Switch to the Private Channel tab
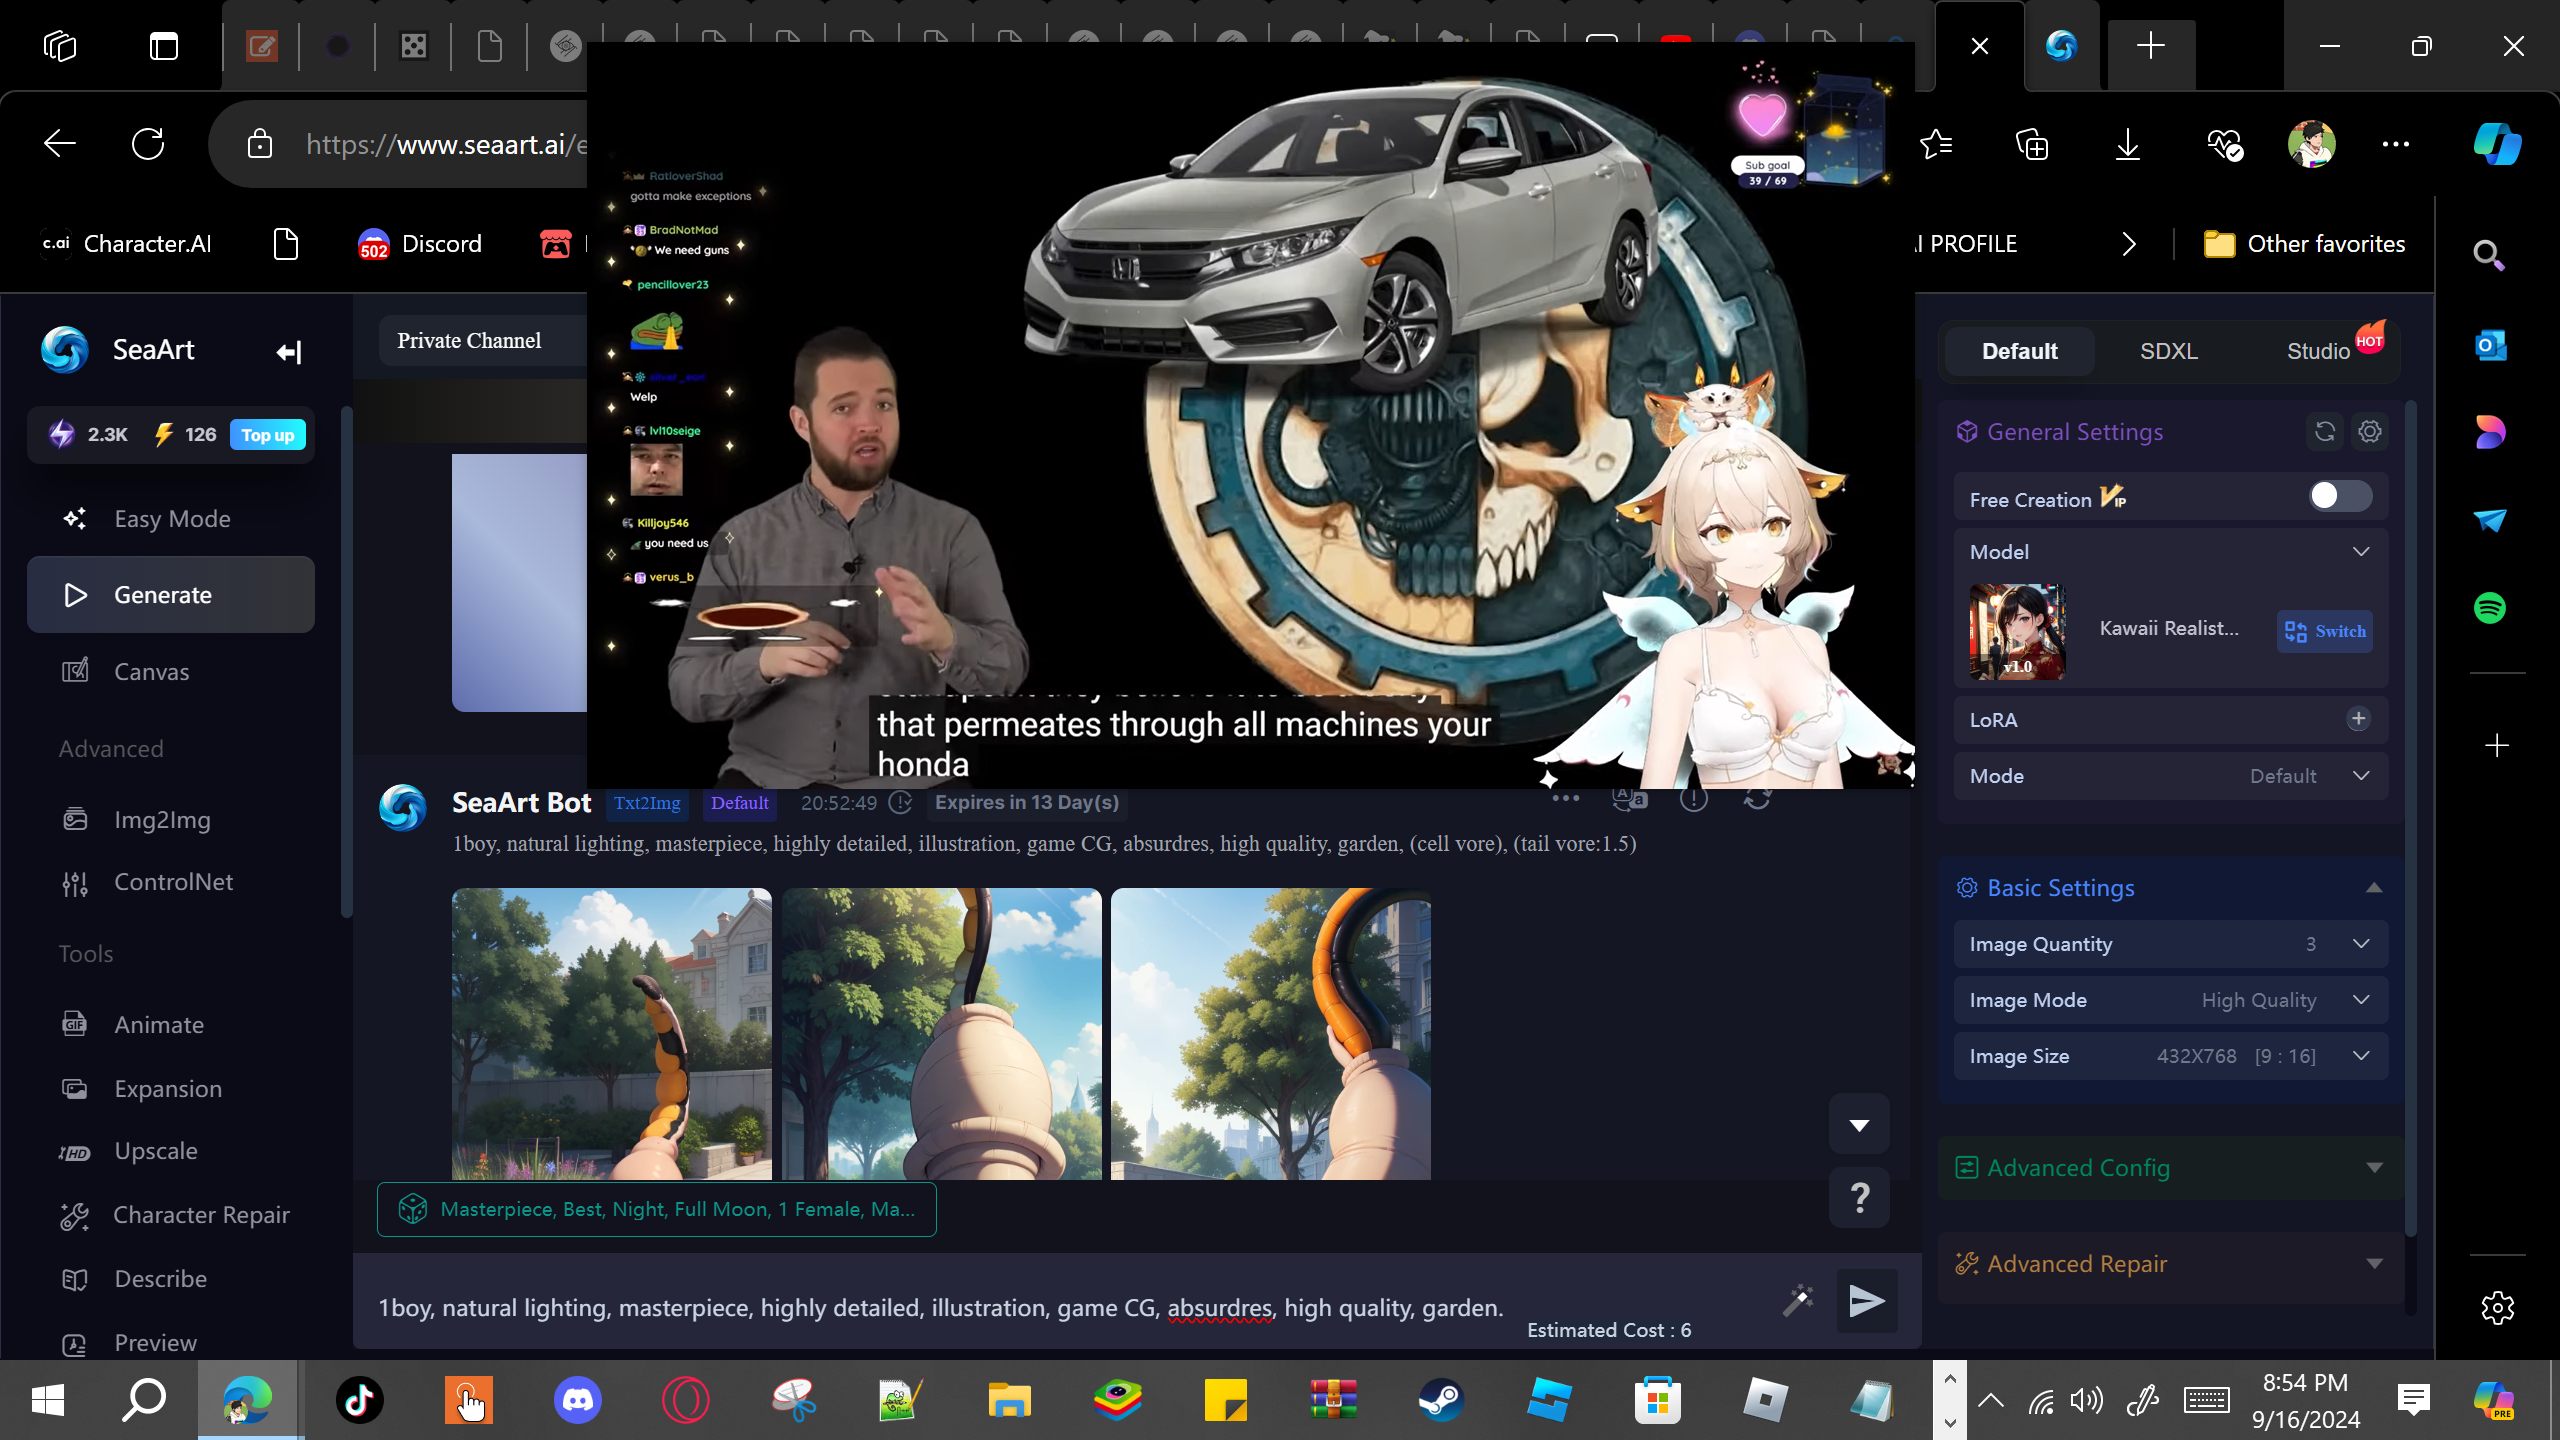 469,341
